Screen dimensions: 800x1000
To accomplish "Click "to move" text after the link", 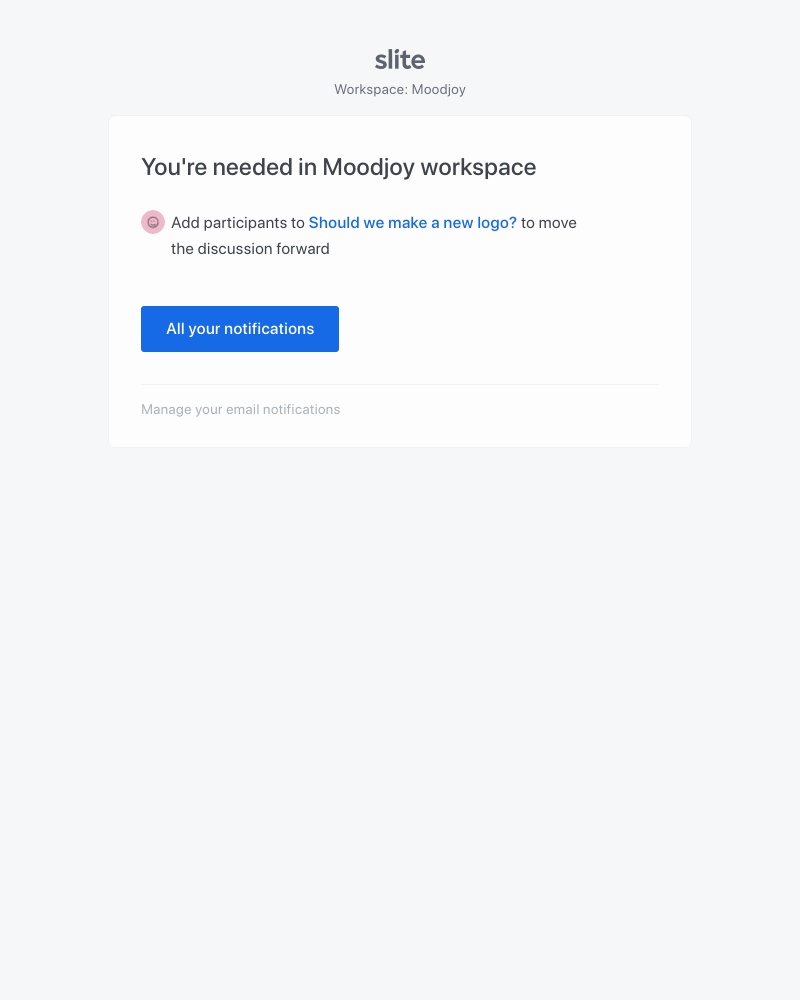I will pos(549,222).
